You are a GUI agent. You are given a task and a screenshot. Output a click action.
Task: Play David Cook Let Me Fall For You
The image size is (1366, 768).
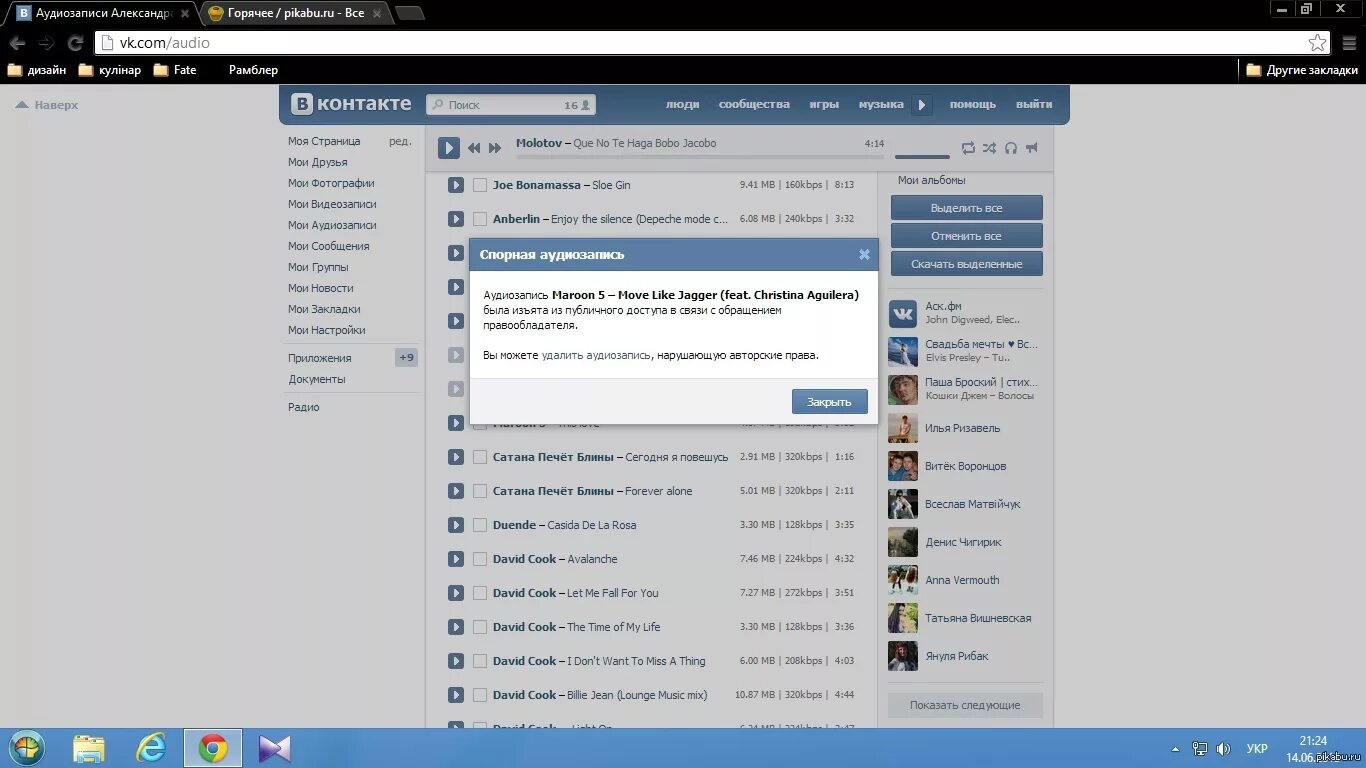[x=456, y=593]
